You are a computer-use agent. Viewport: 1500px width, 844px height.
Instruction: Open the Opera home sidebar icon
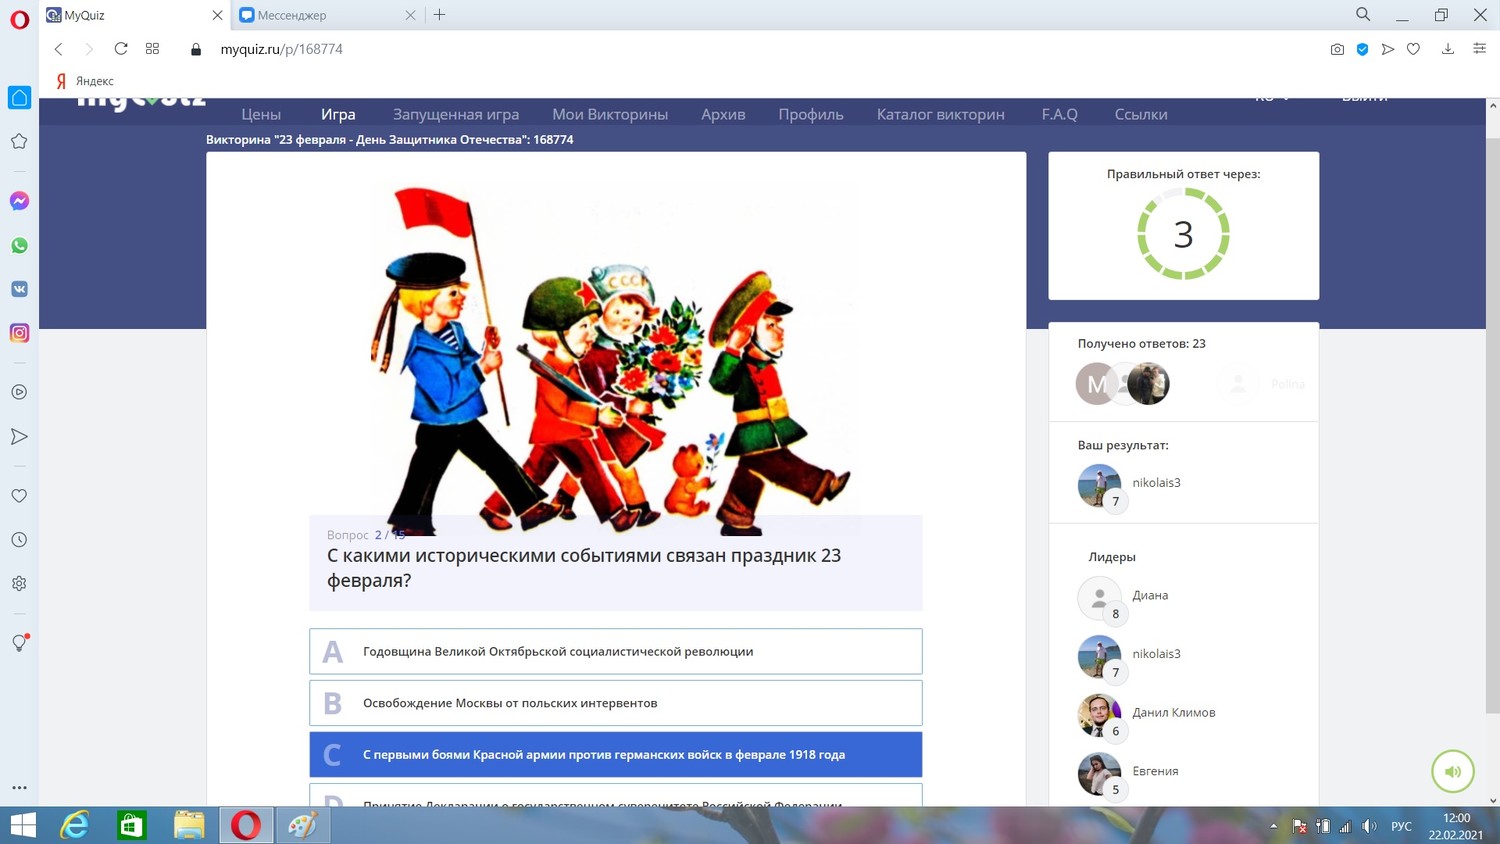tap(19, 97)
